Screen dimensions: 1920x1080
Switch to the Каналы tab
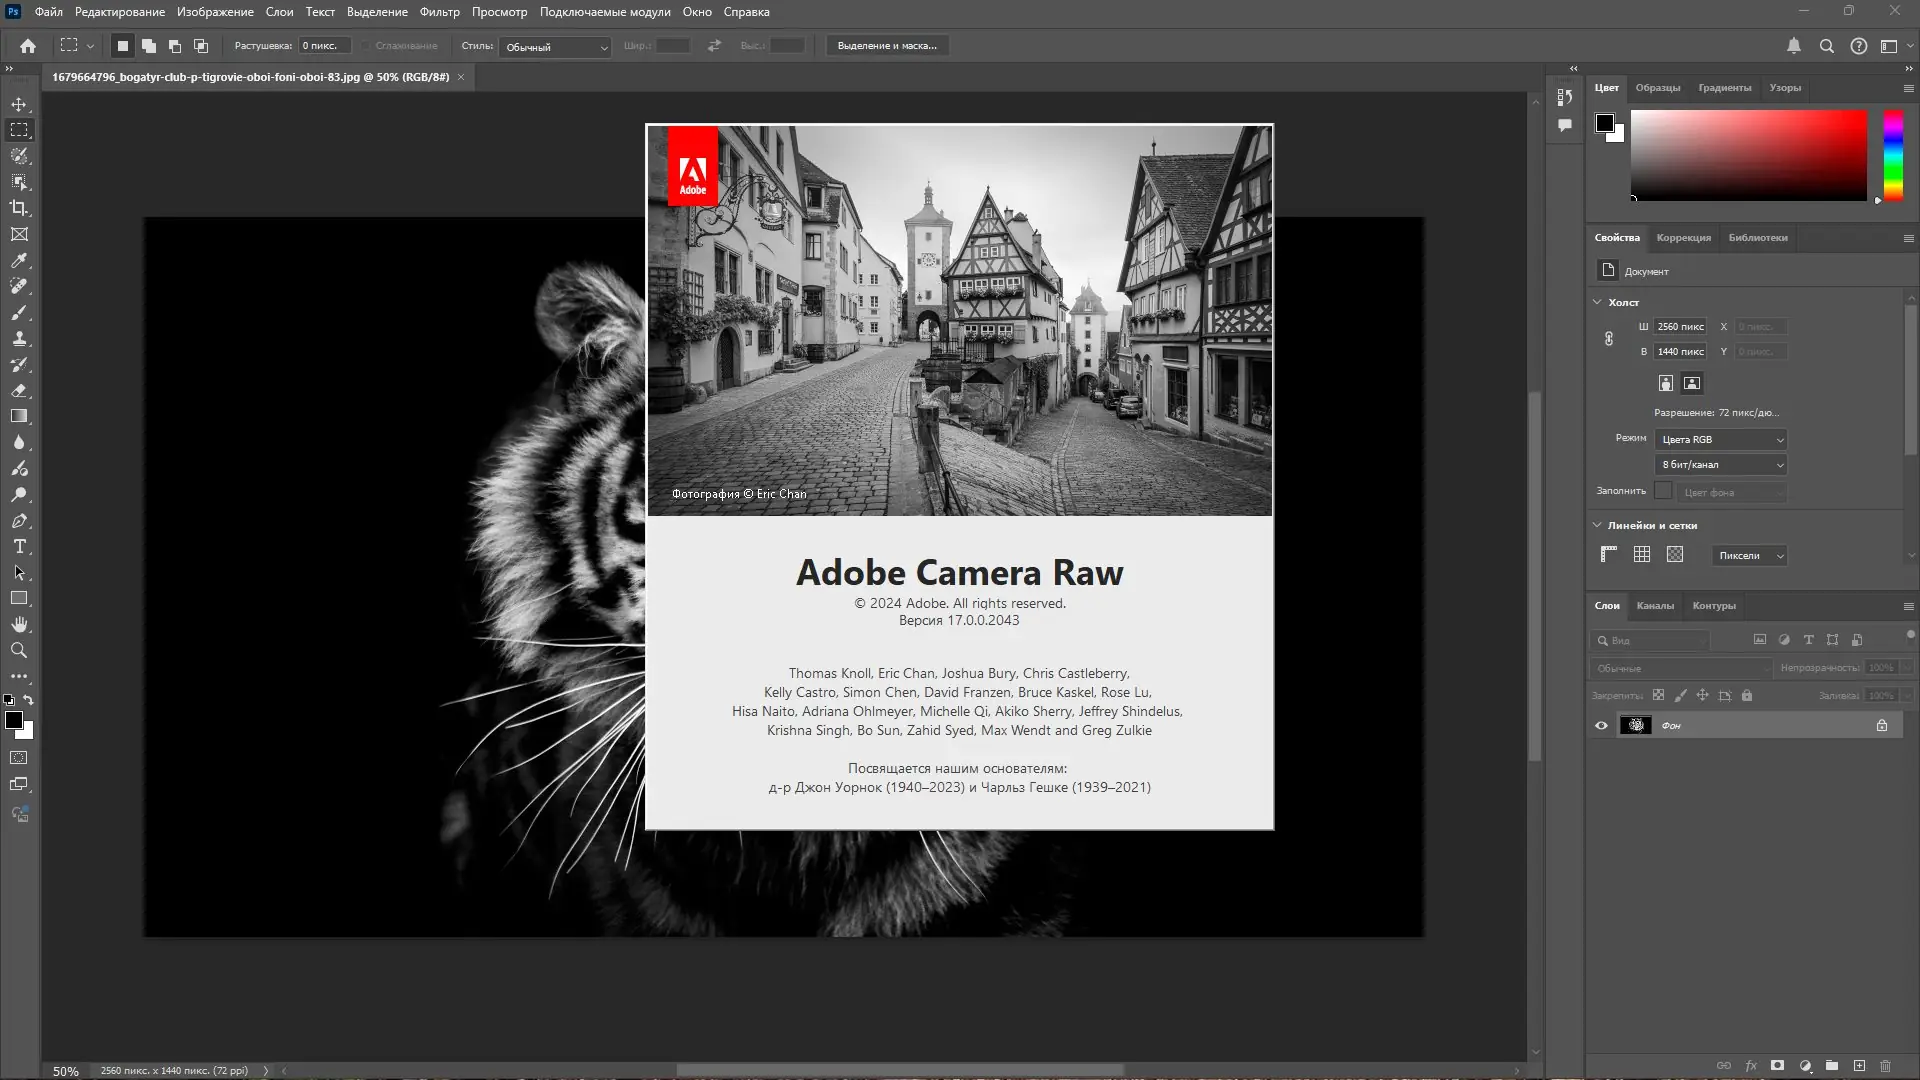click(x=1654, y=605)
